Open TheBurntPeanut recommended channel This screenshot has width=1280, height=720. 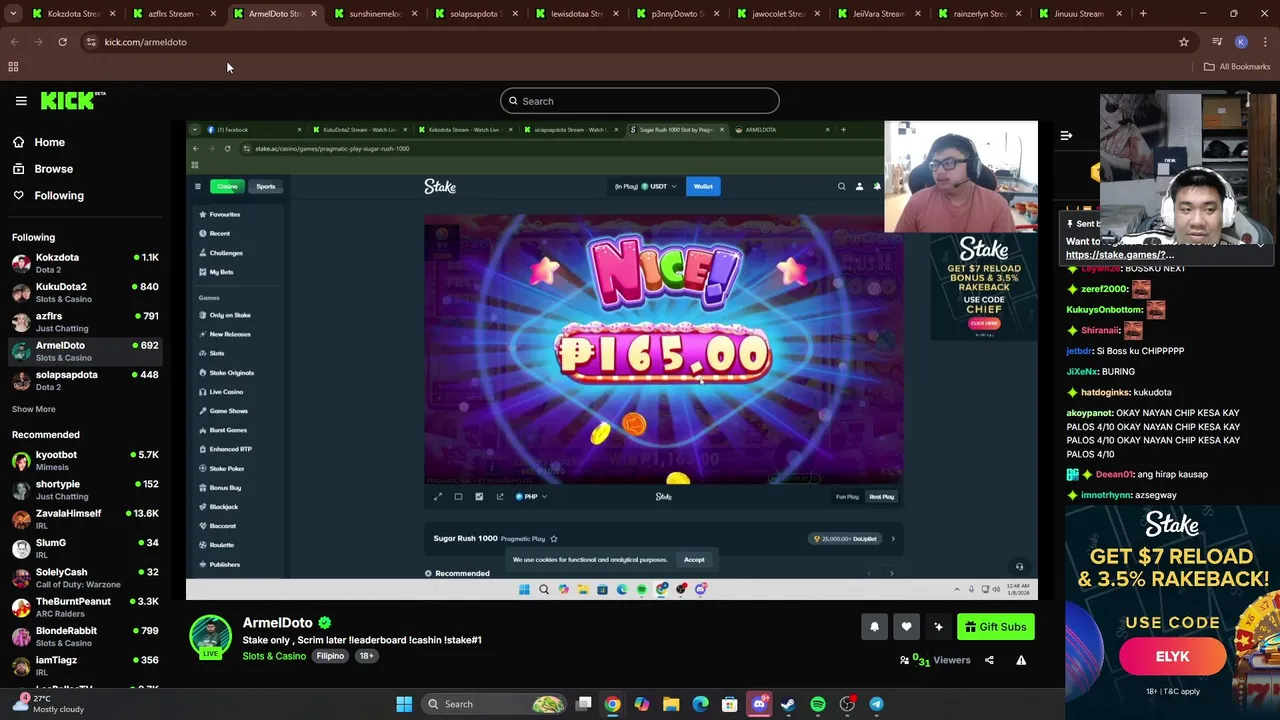click(x=85, y=607)
